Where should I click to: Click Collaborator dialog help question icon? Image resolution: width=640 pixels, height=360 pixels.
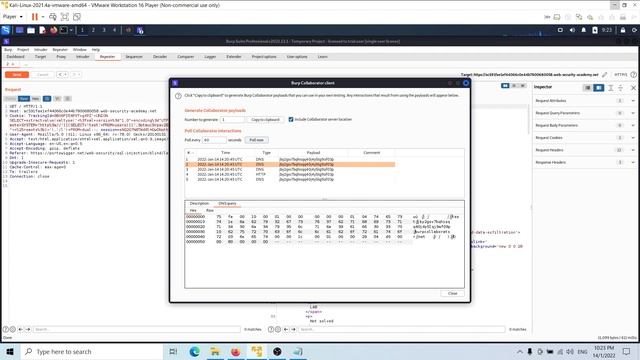[x=178, y=96]
